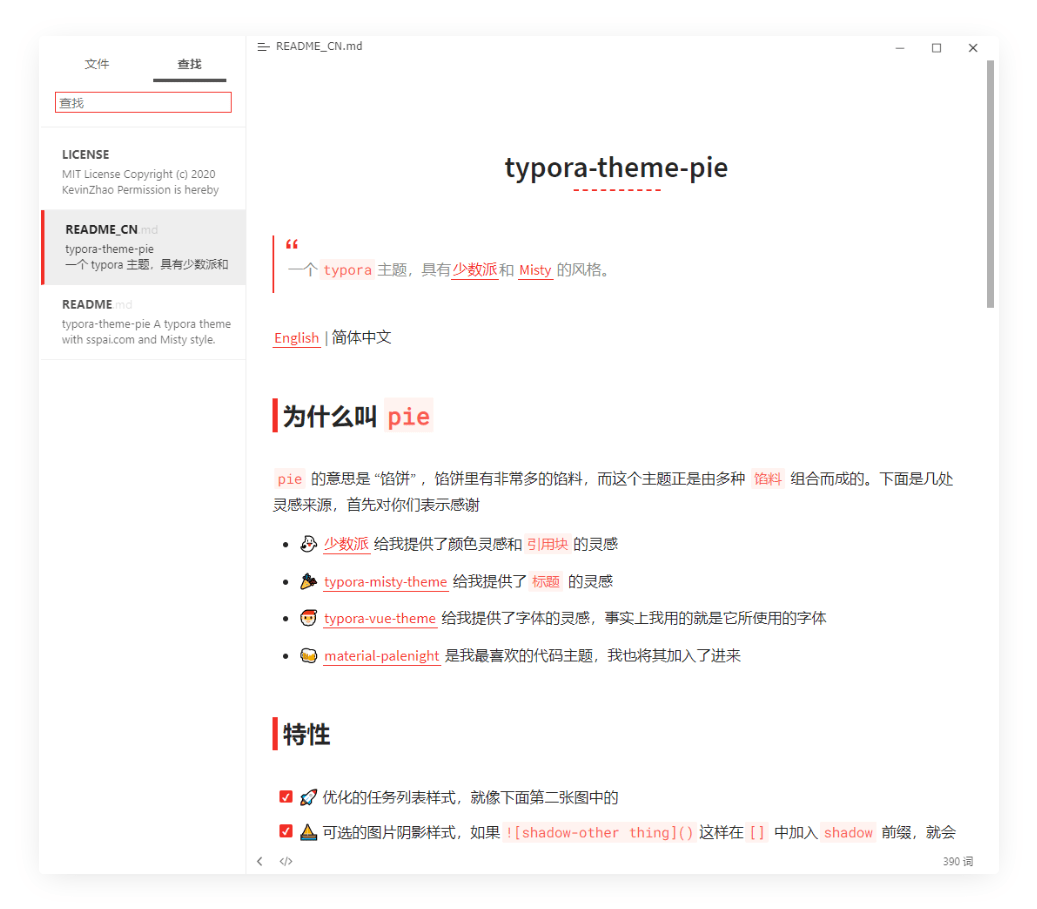Minimize the Typora window

(x=899, y=48)
